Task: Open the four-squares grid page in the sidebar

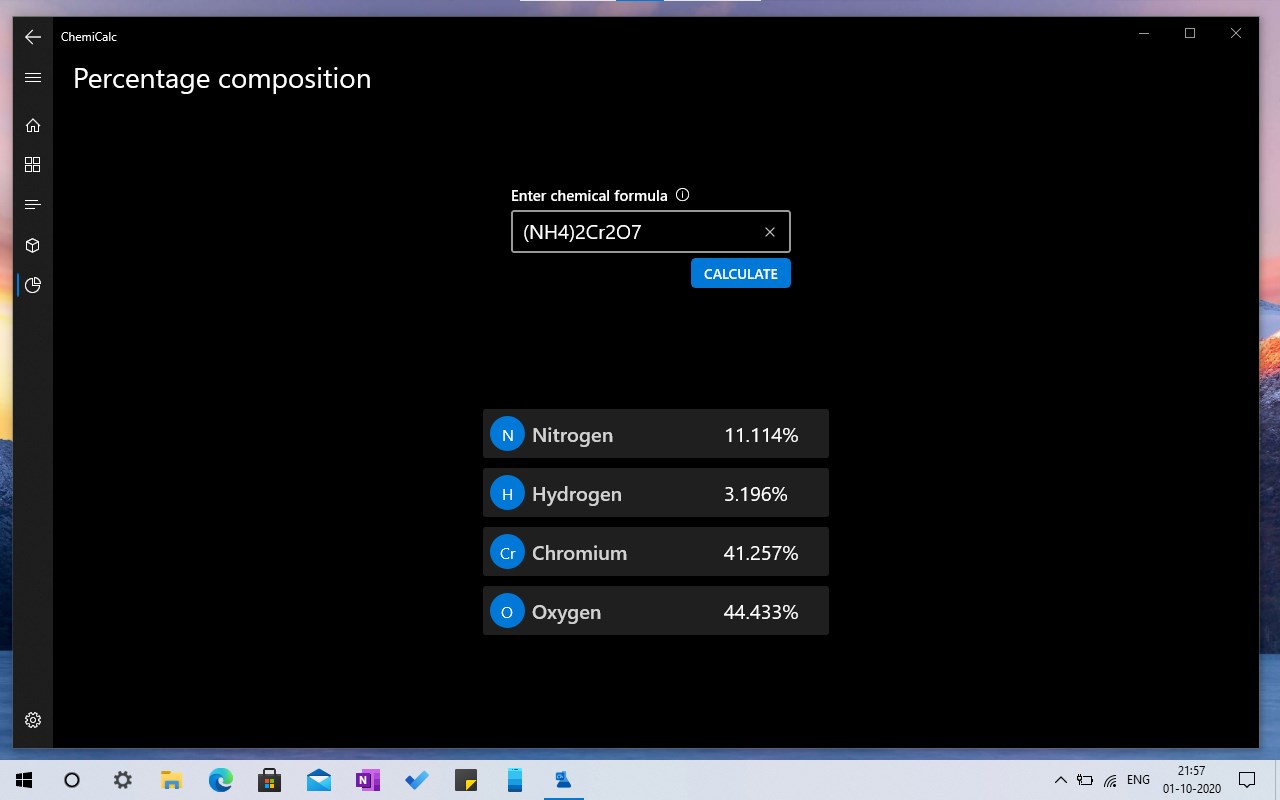Action: [x=33, y=164]
